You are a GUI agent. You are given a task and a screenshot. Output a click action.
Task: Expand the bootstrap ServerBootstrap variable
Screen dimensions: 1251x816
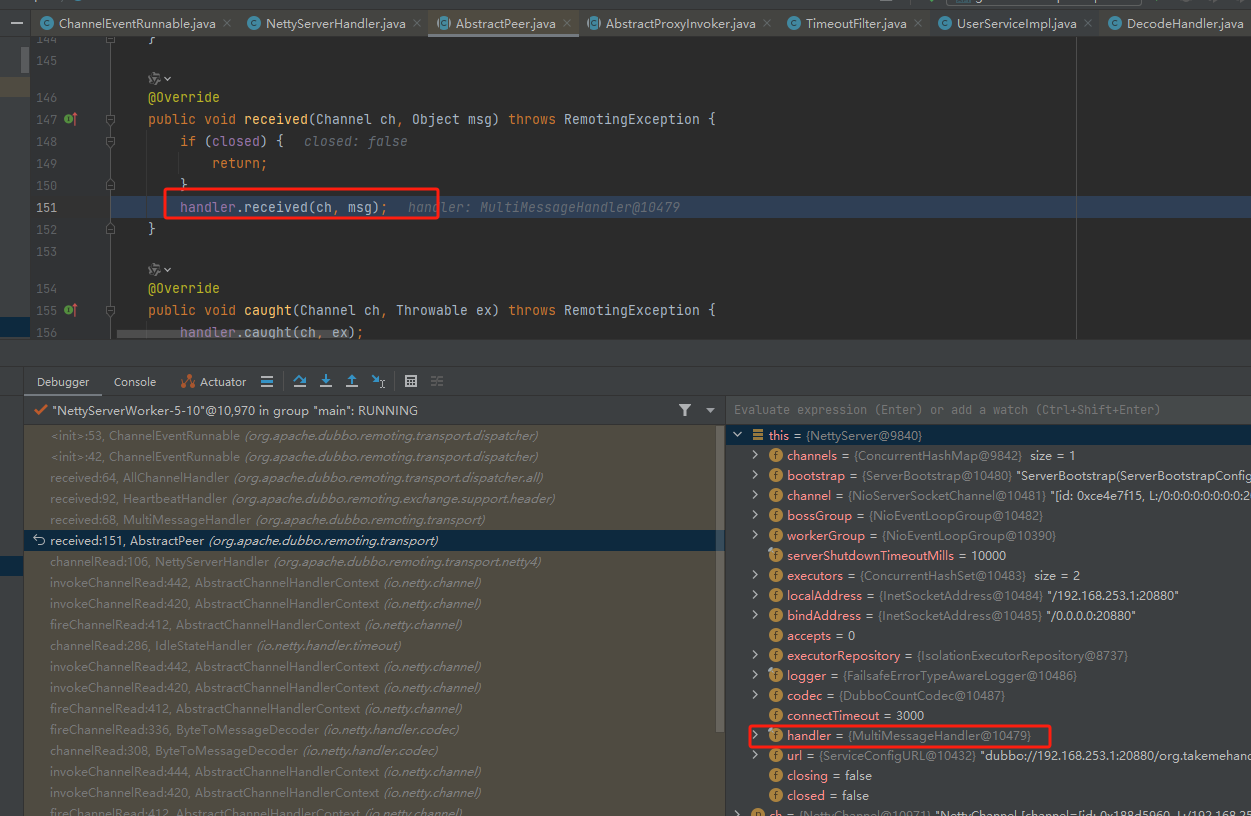coord(757,475)
